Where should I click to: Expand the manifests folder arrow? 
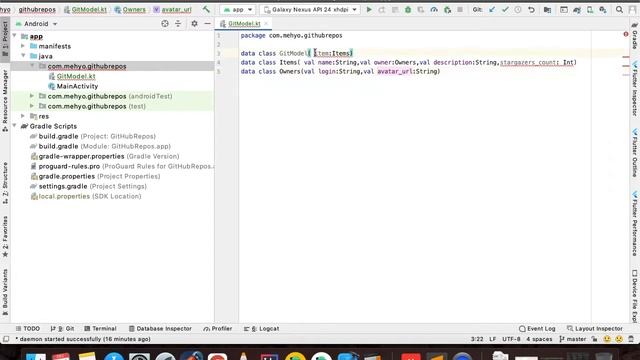click(x=23, y=46)
